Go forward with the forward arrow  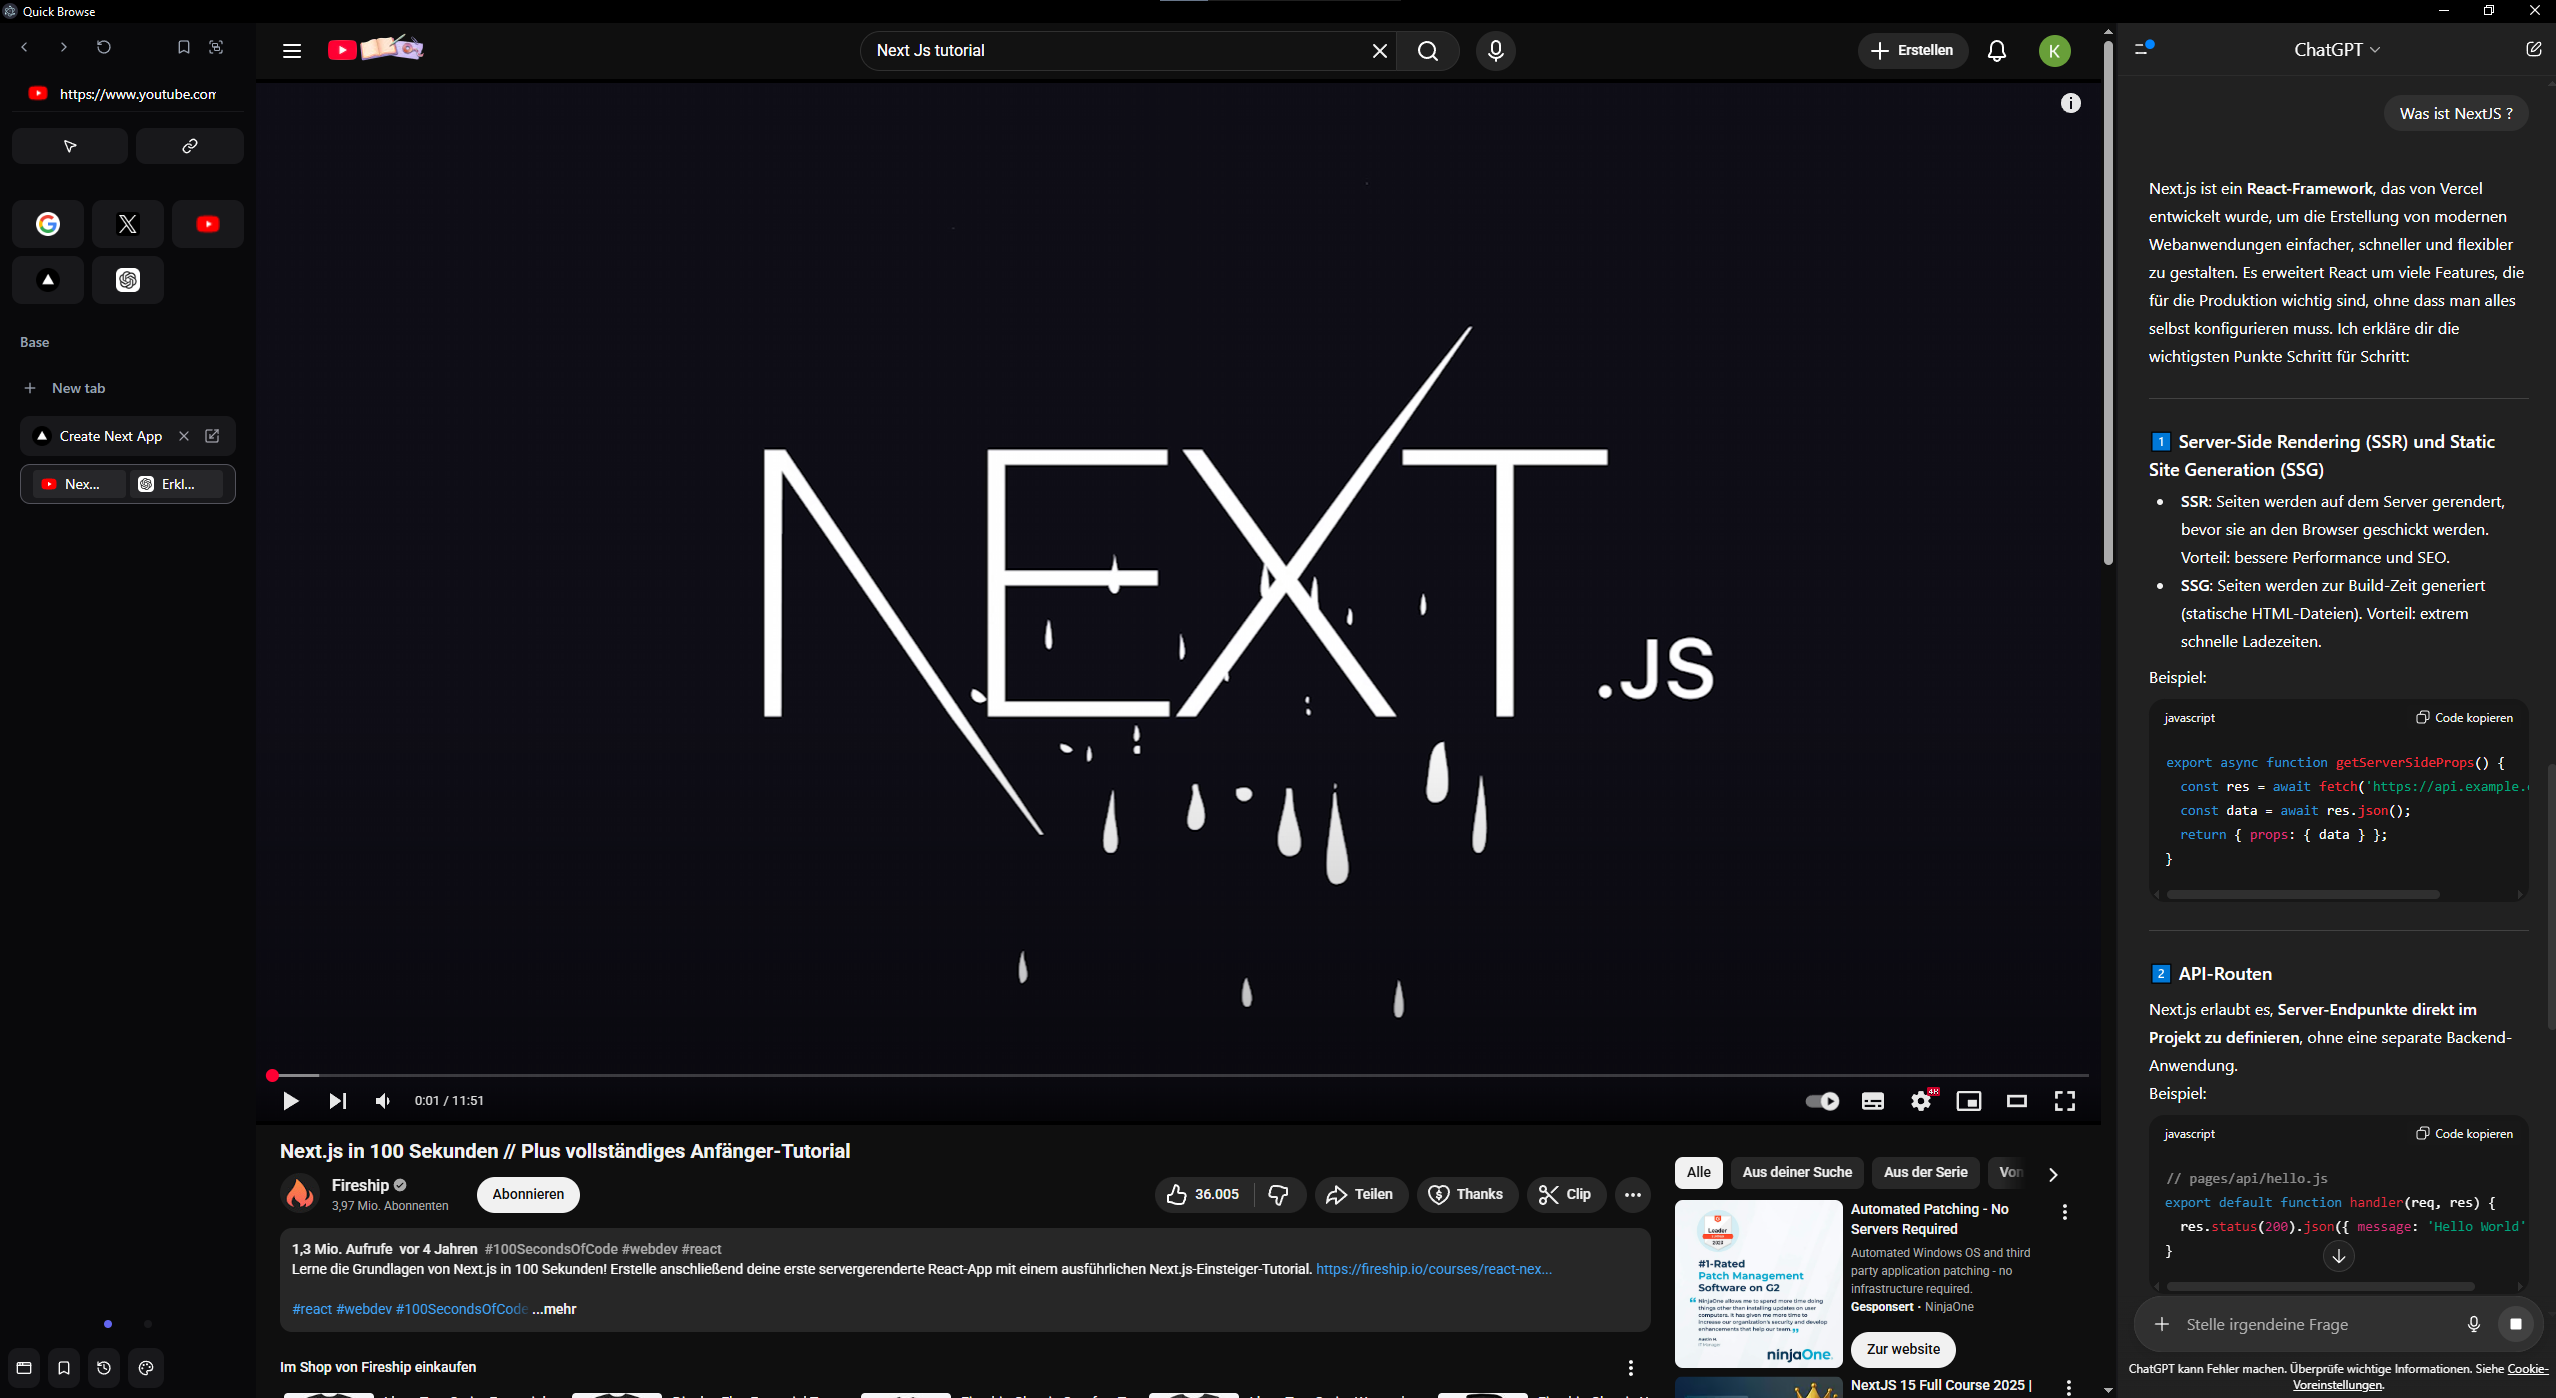tap(64, 47)
